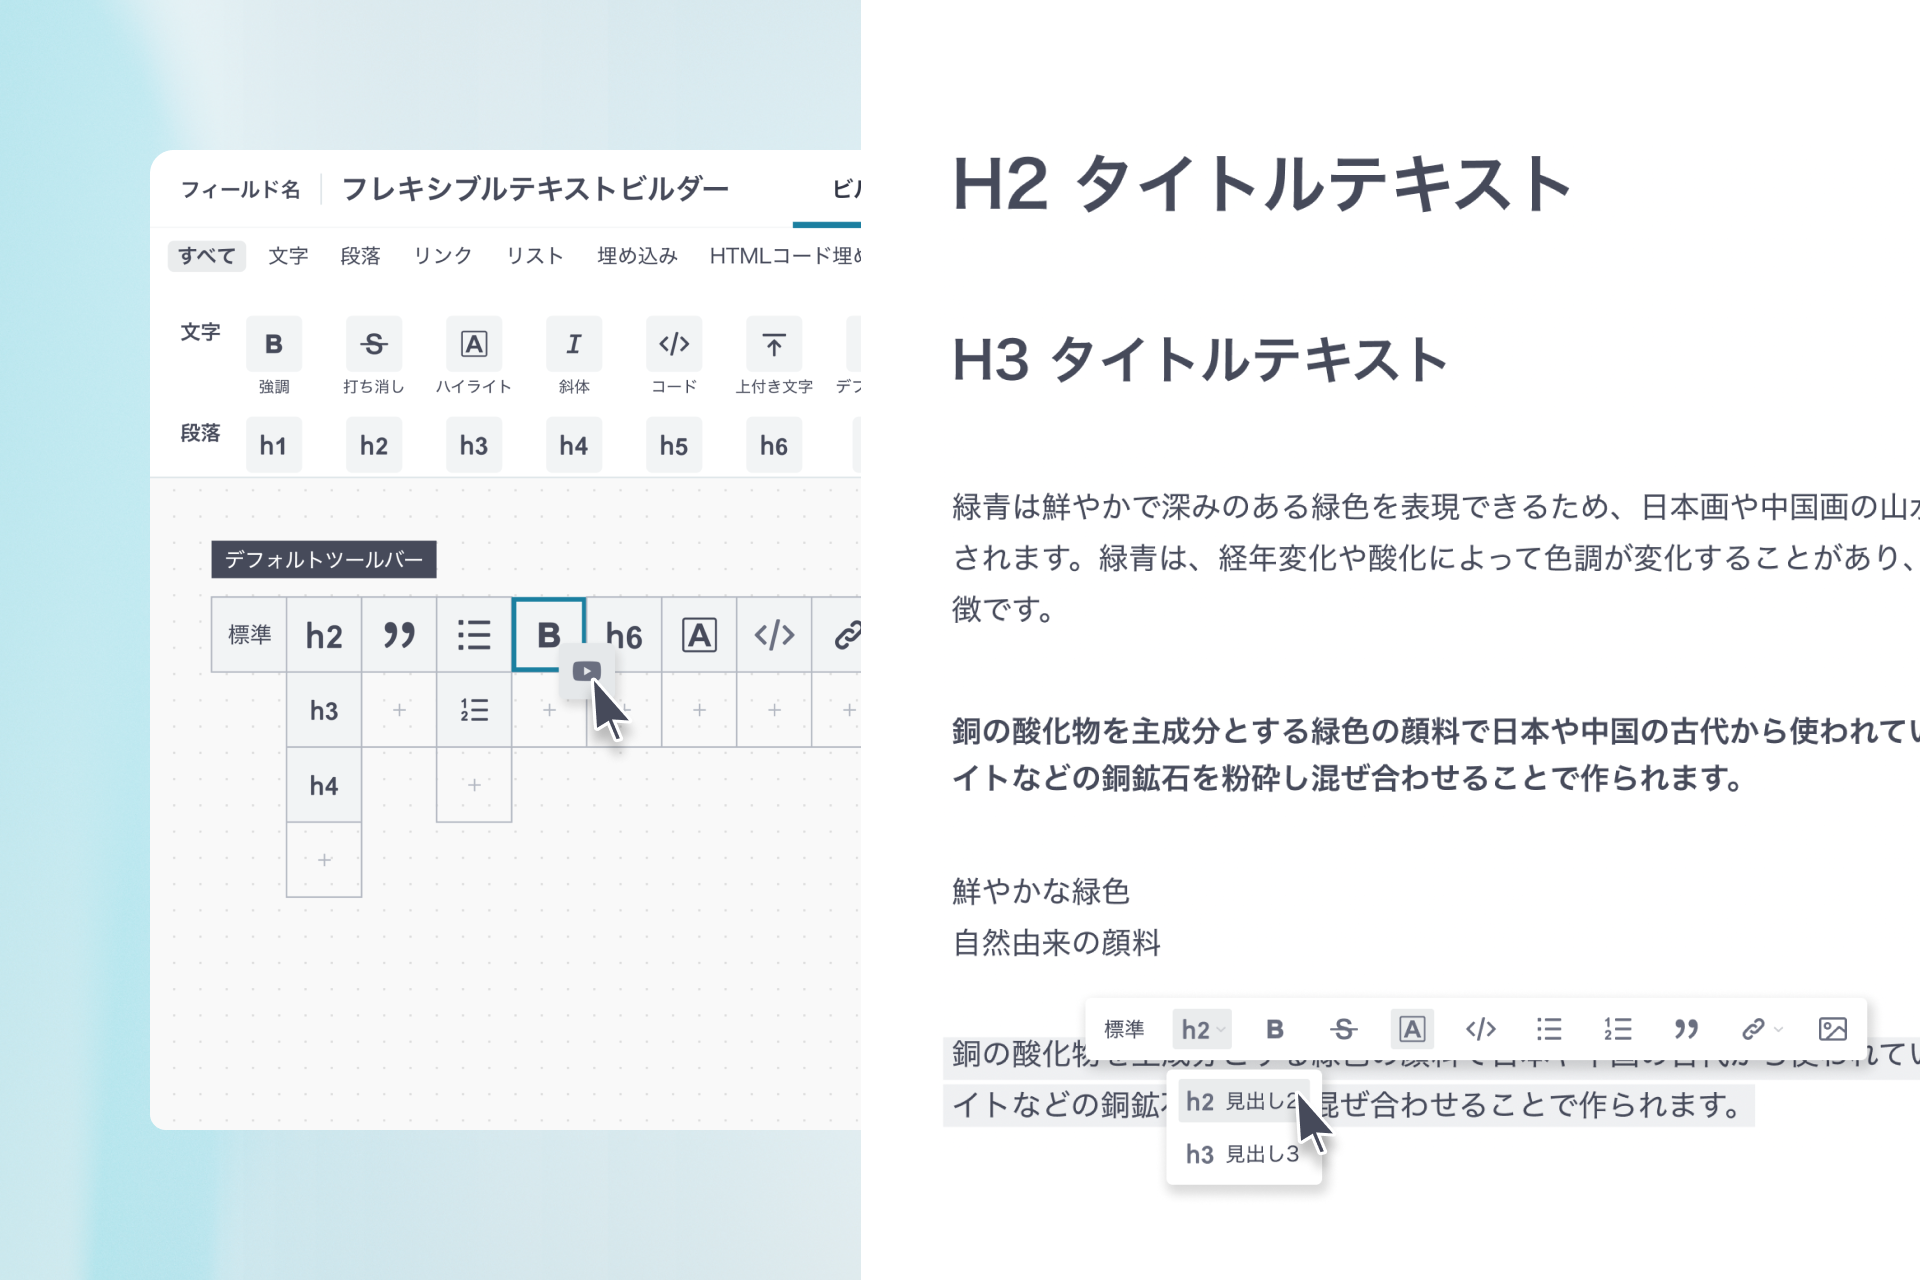1920x1280 pixels.
Task: Open the h2 heading dropdown in floating toolbar
Action: point(1201,1029)
